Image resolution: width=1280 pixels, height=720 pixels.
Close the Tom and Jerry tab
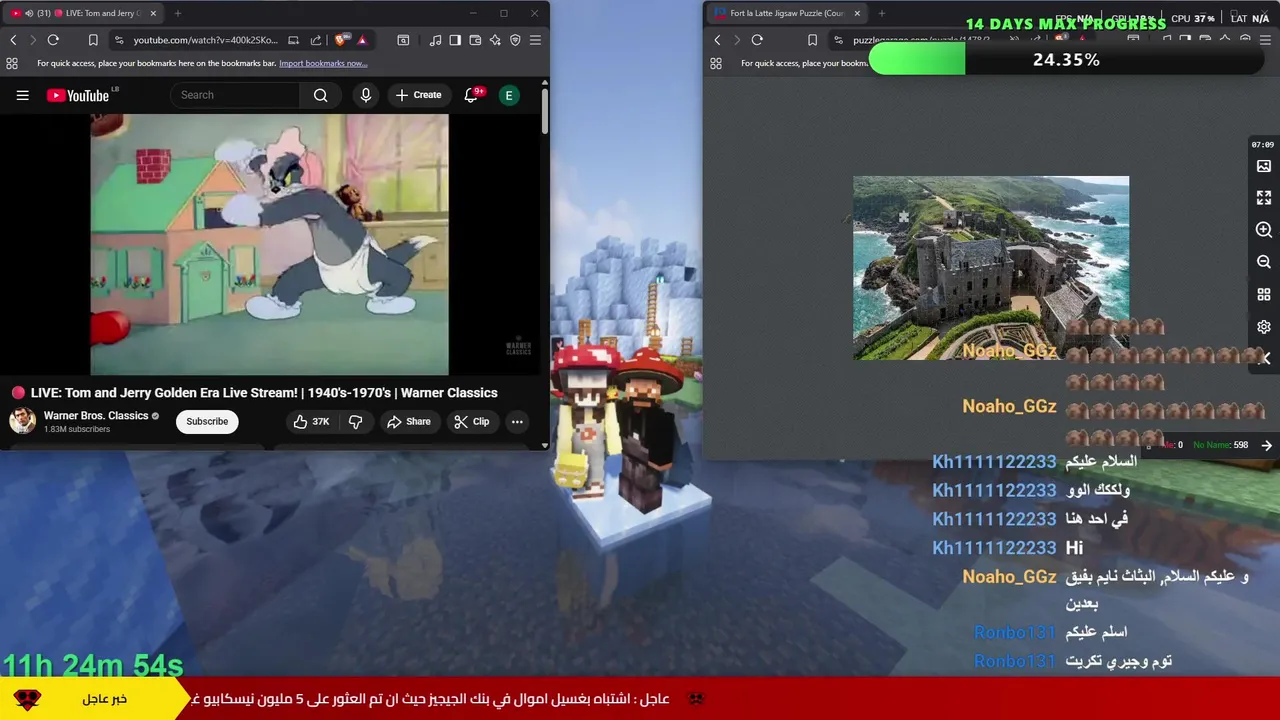point(153,13)
